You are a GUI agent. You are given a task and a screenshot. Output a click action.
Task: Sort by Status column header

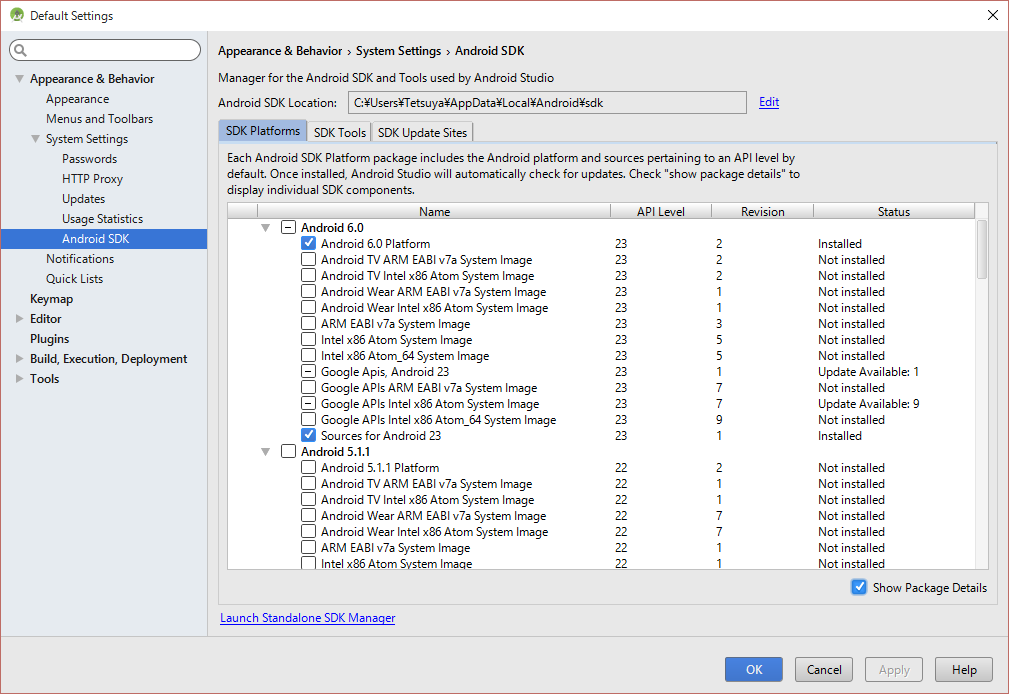tap(894, 211)
